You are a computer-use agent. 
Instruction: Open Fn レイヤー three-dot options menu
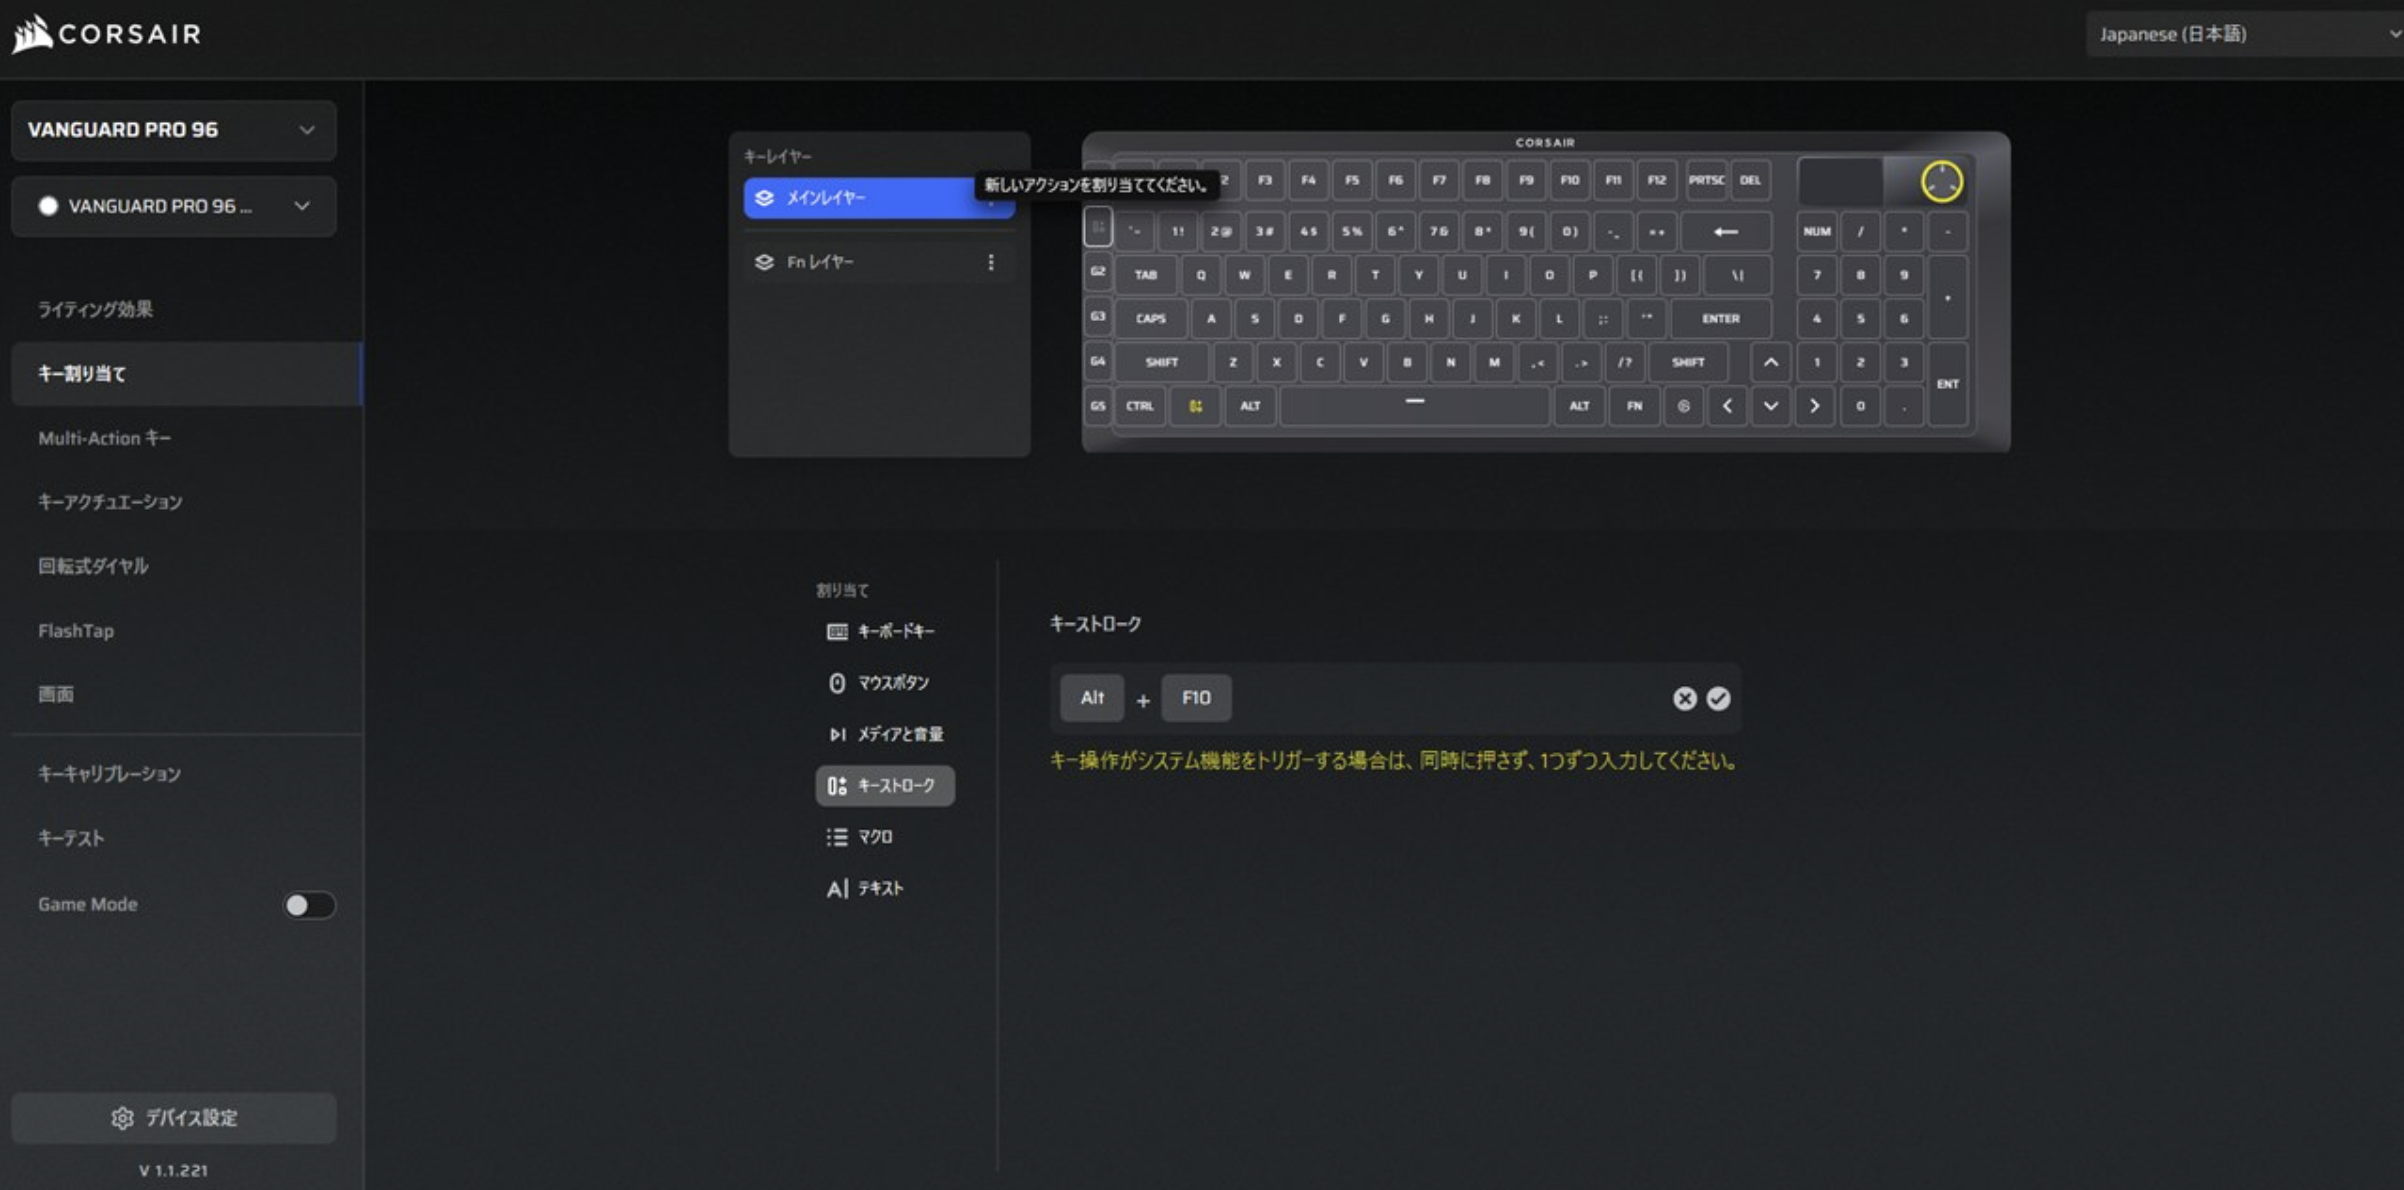click(x=990, y=262)
